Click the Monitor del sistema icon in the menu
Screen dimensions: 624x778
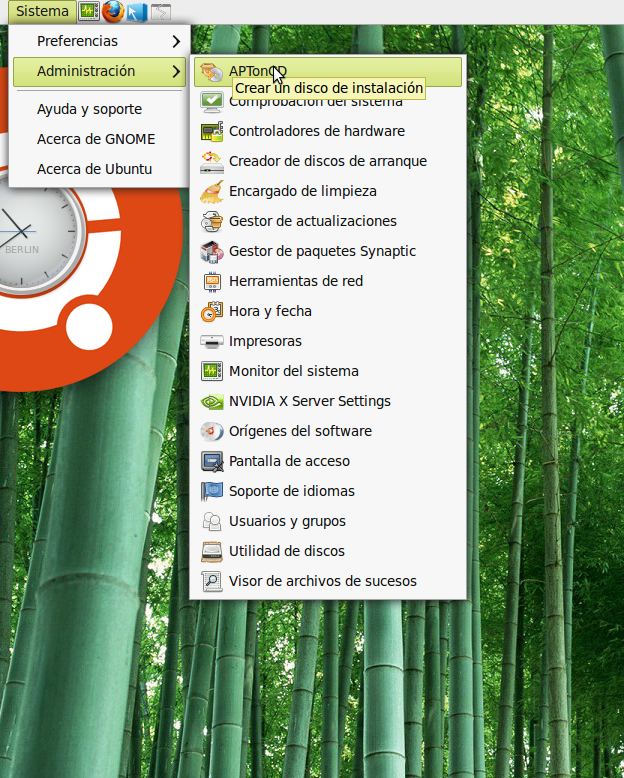click(212, 371)
